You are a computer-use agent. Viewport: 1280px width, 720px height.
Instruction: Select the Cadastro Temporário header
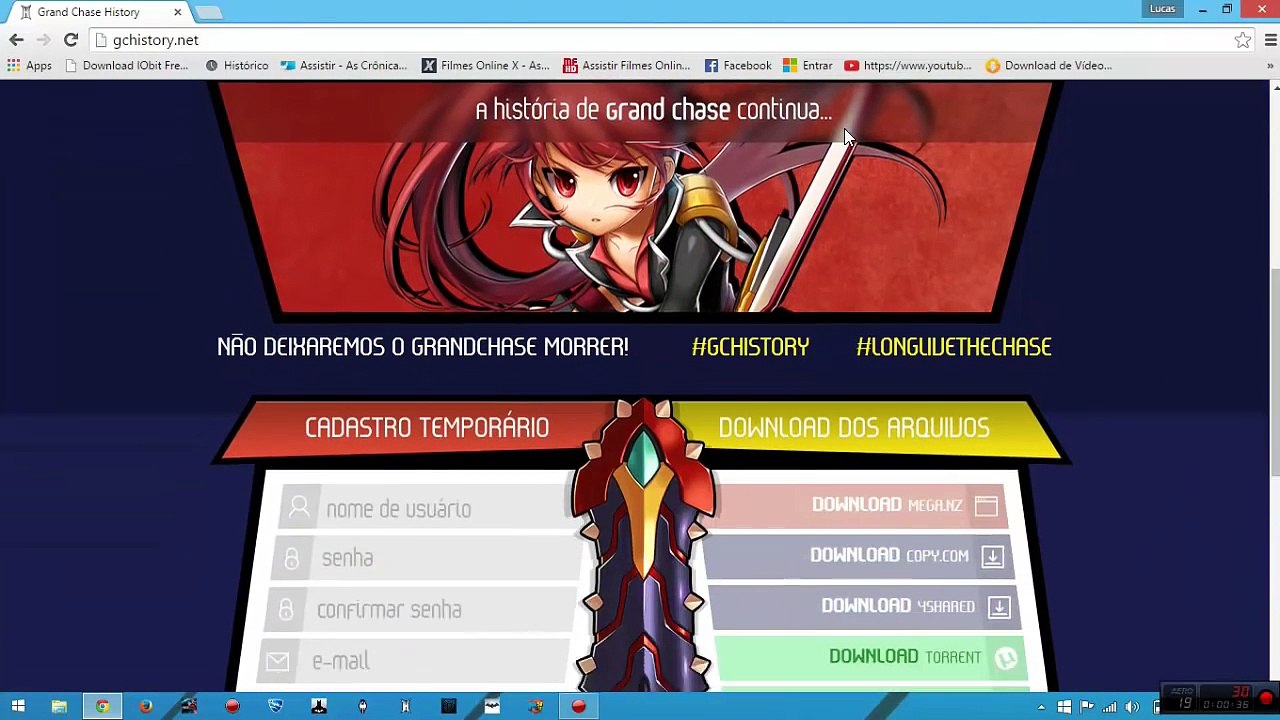427,428
